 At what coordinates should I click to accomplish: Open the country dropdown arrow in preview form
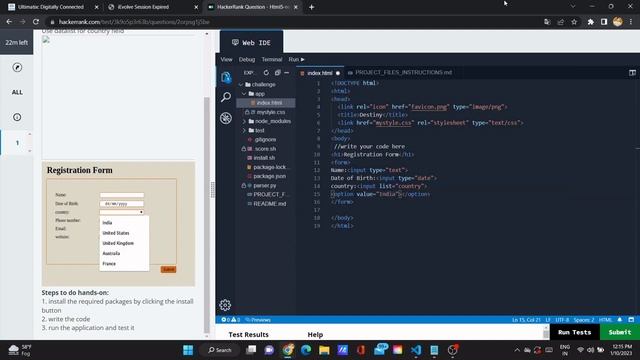click(141, 212)
